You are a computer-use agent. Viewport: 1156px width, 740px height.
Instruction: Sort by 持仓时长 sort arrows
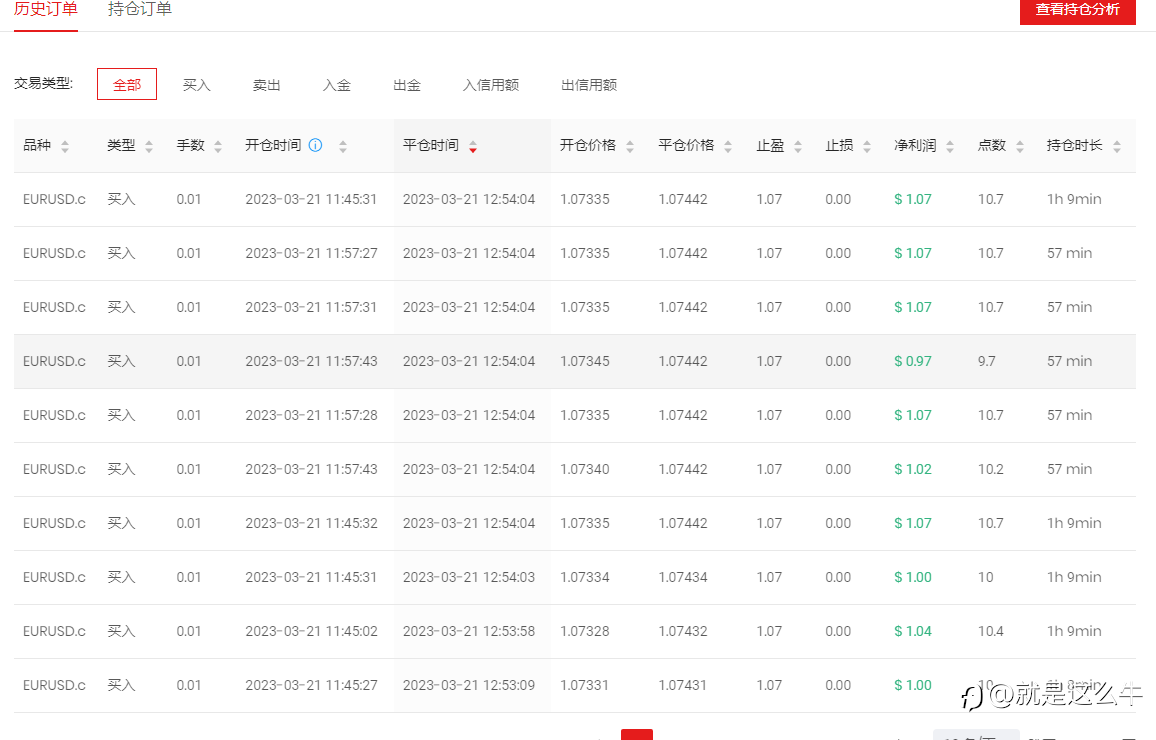[1117, 146]
